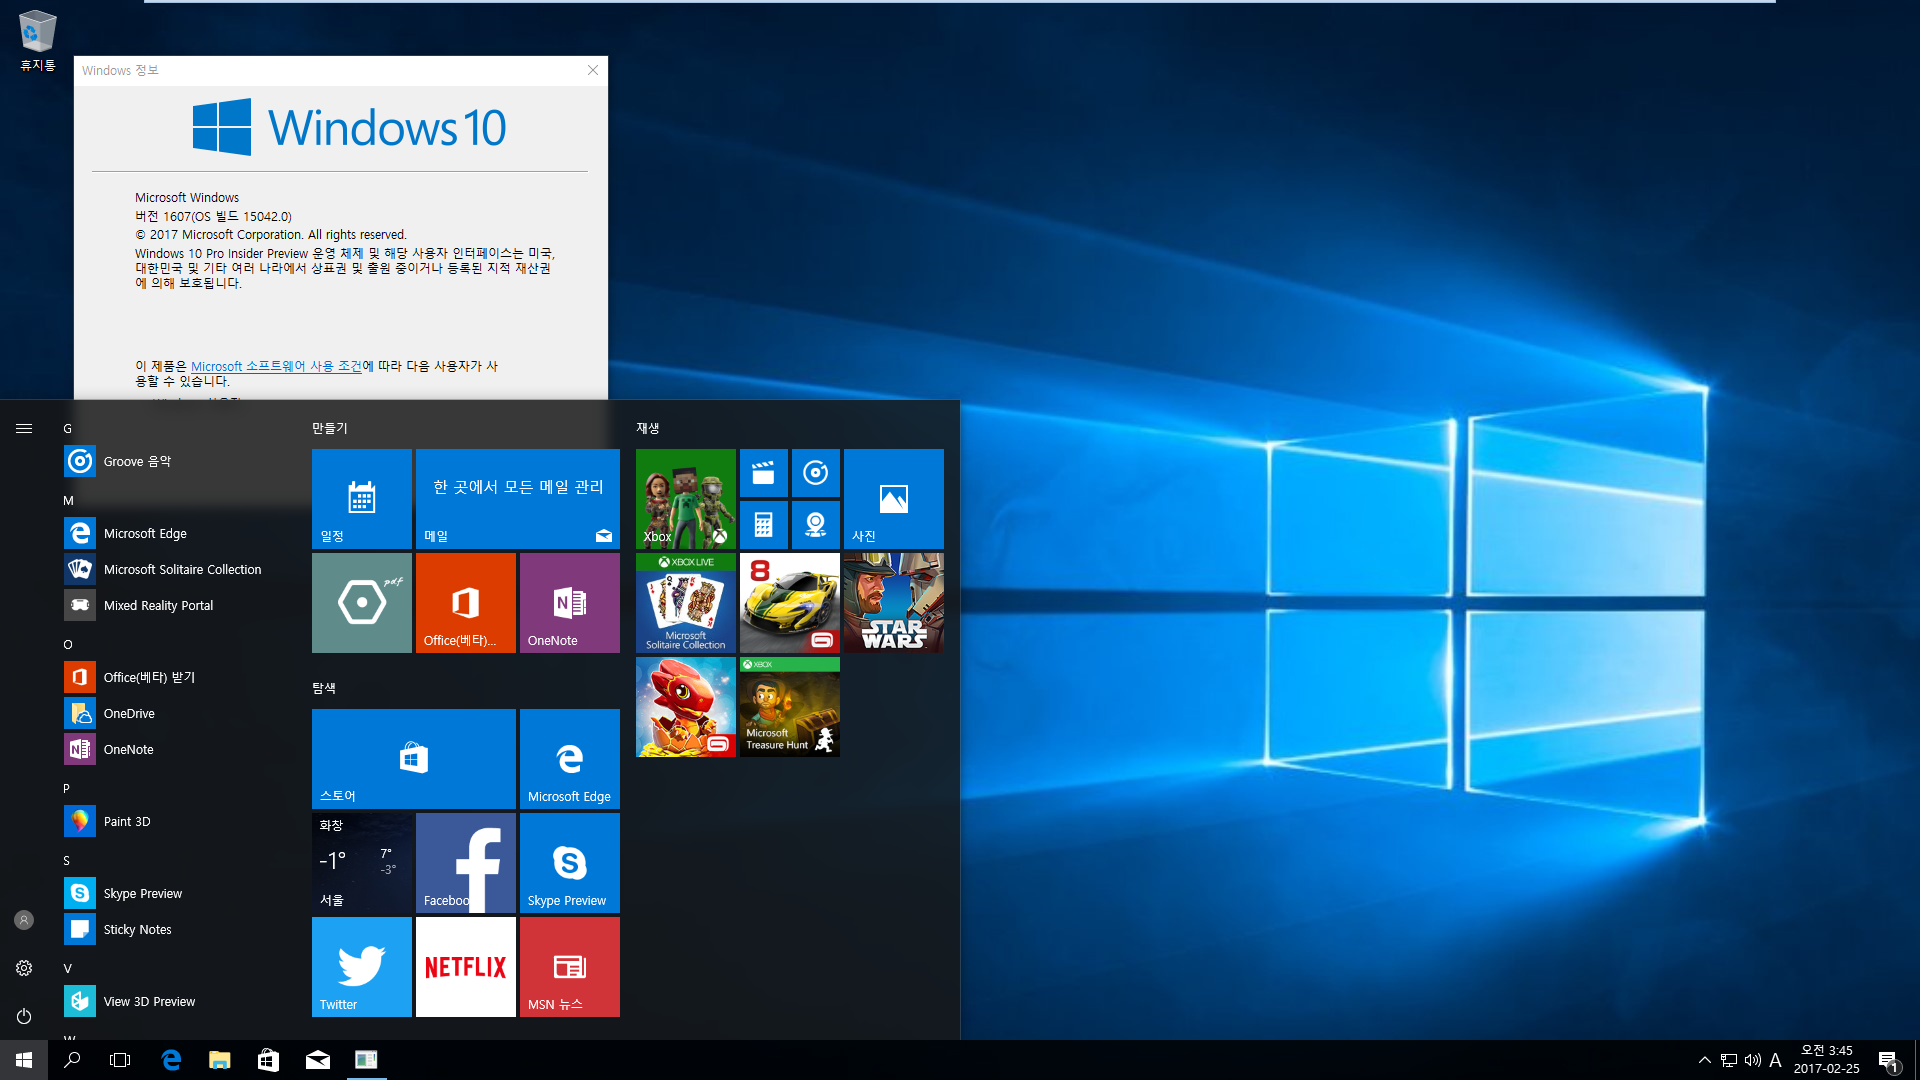Open the Office(베타) orange tile
The width and height of the screenshot is (1920, 1080).
click(x=466, y=603)
